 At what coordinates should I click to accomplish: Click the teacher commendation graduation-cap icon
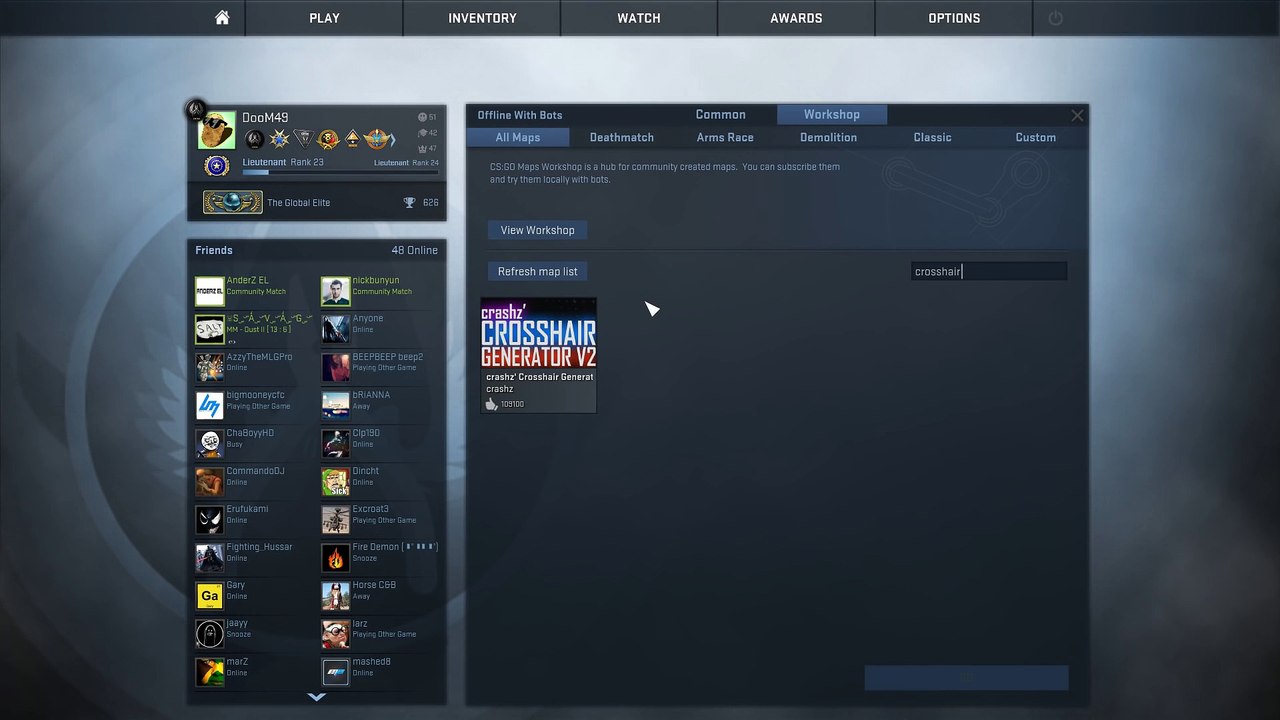point(422,132)
